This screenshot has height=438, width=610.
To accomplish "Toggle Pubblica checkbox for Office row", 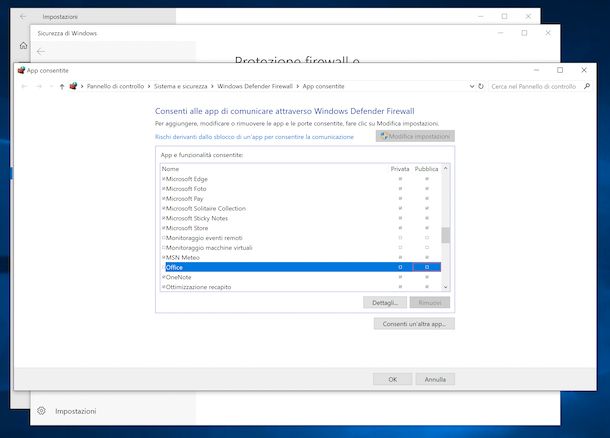I will (x=427, y=267).
